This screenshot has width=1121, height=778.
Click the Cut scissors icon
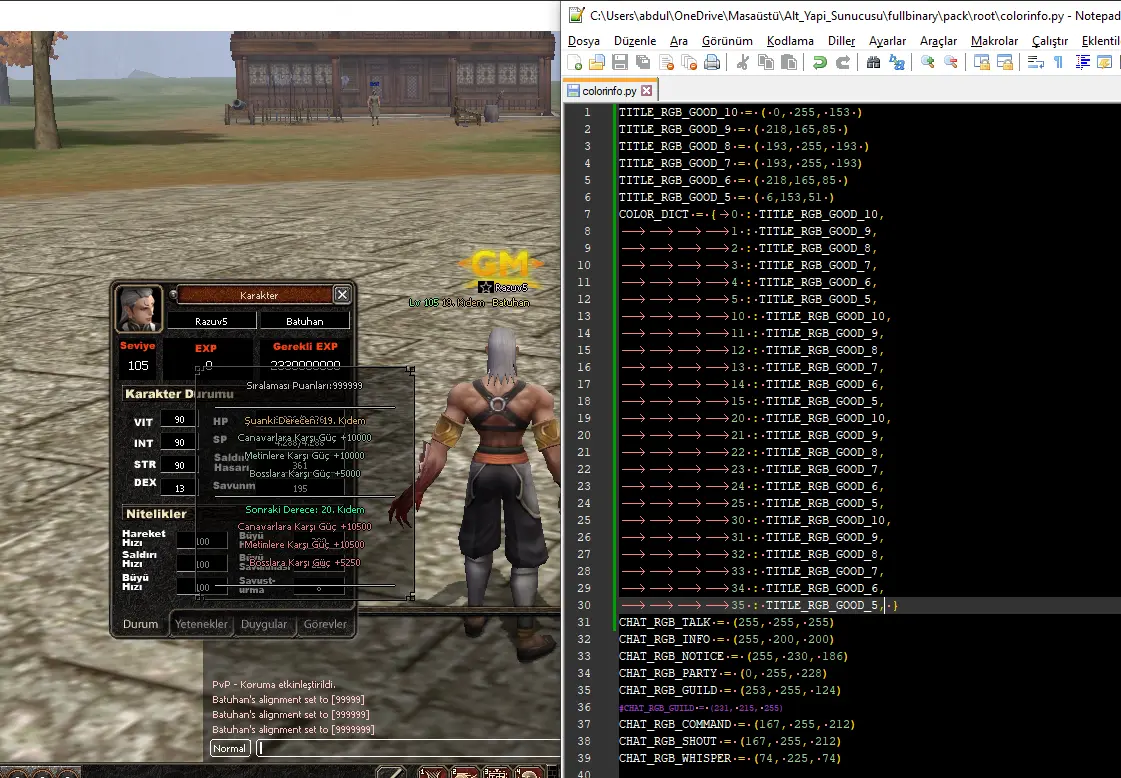pos(742,62)
